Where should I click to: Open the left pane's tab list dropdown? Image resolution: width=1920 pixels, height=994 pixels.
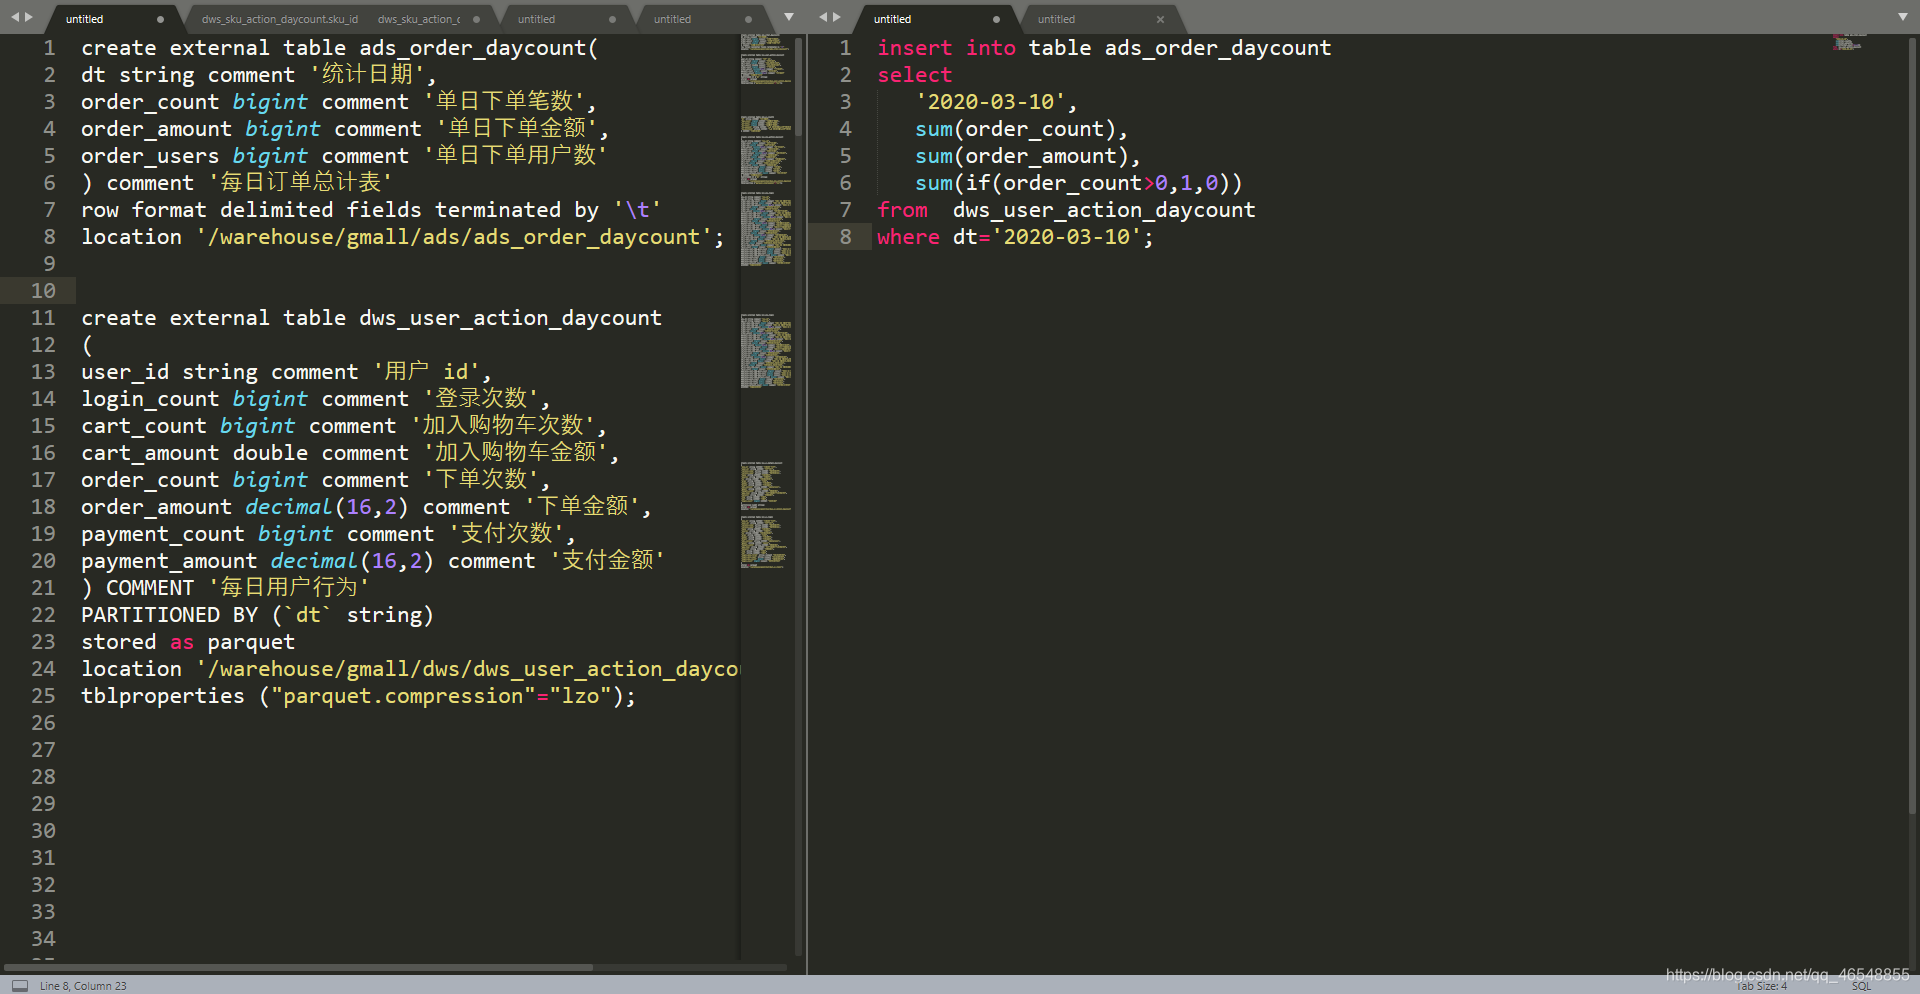[x=789, y=17]
